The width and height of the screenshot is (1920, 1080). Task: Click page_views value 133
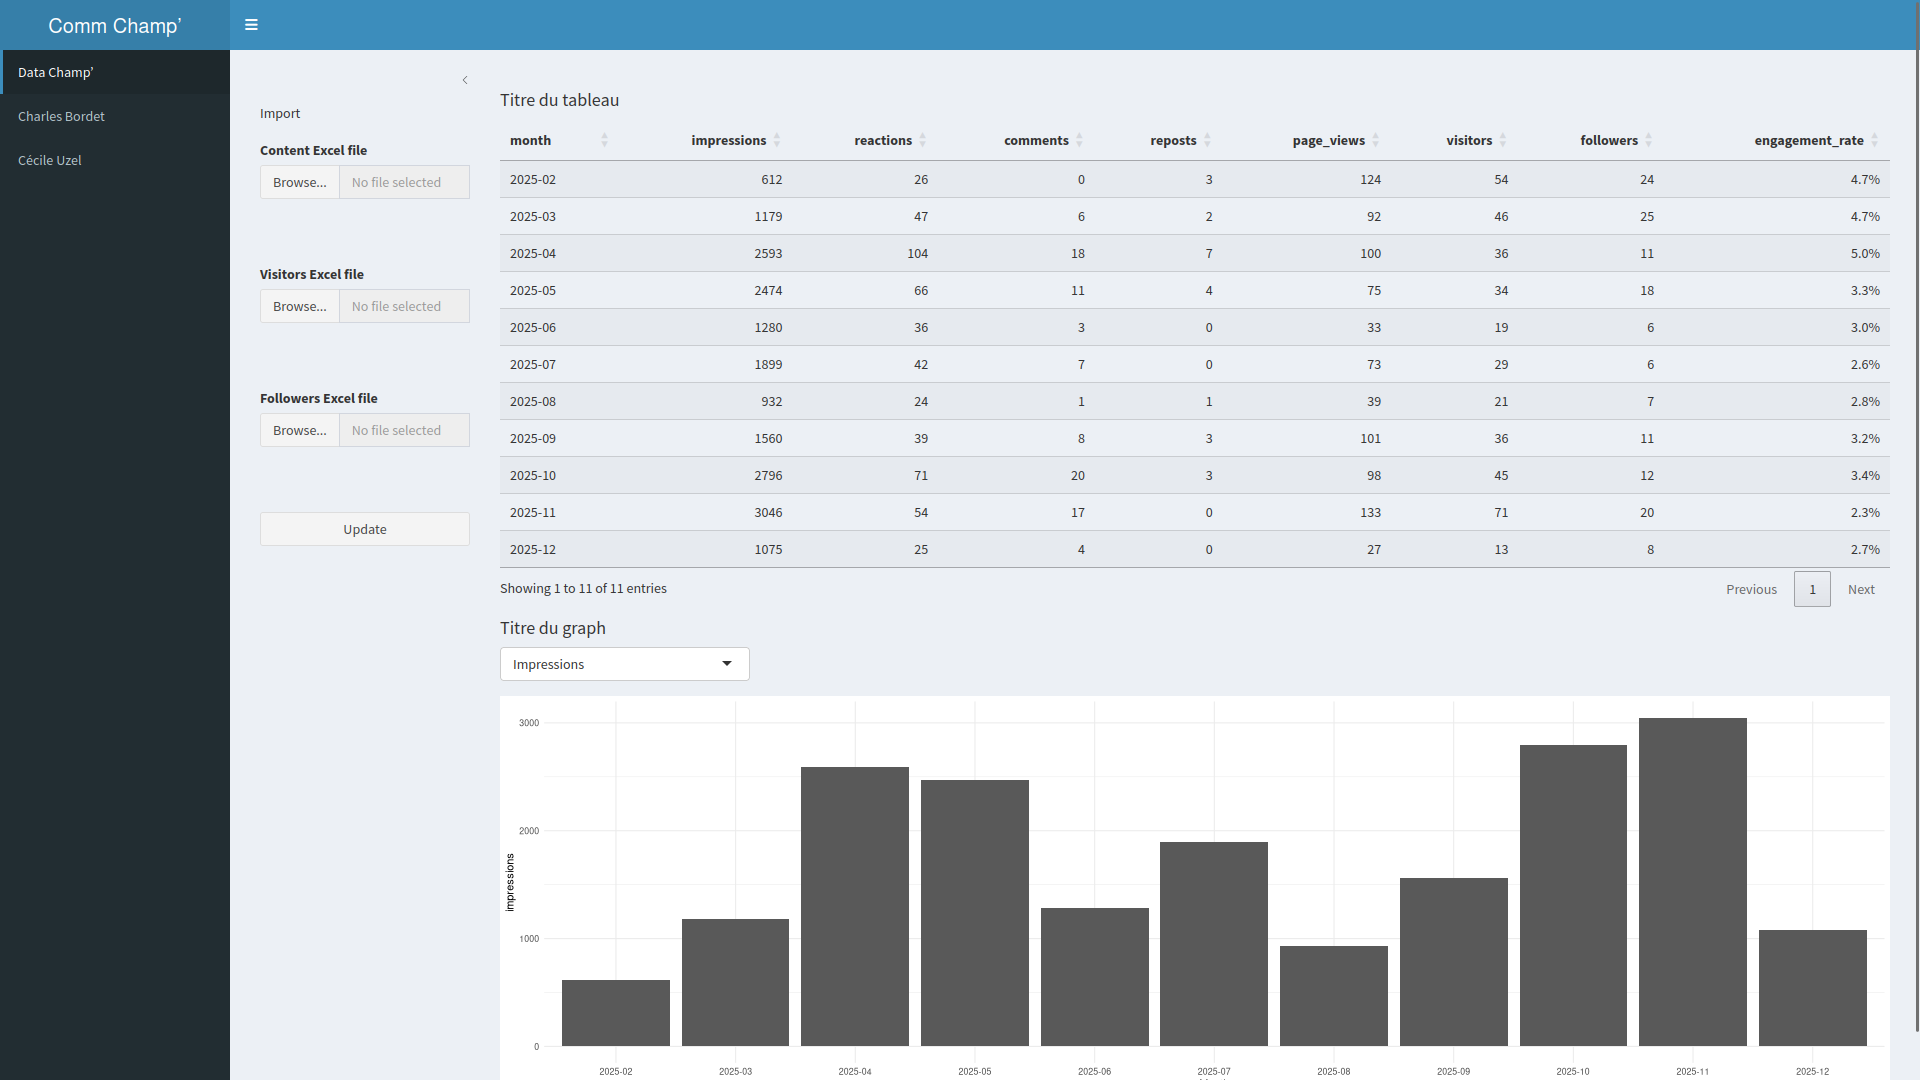[1370, 512]
